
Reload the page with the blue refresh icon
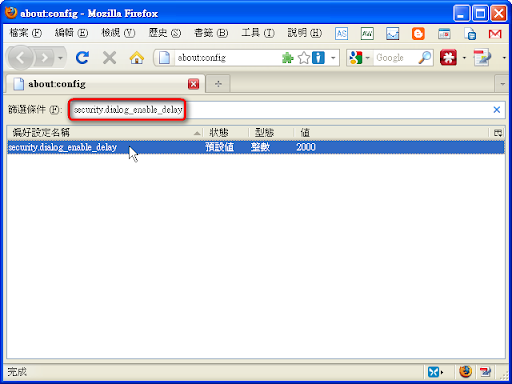(x=82, y=58)
